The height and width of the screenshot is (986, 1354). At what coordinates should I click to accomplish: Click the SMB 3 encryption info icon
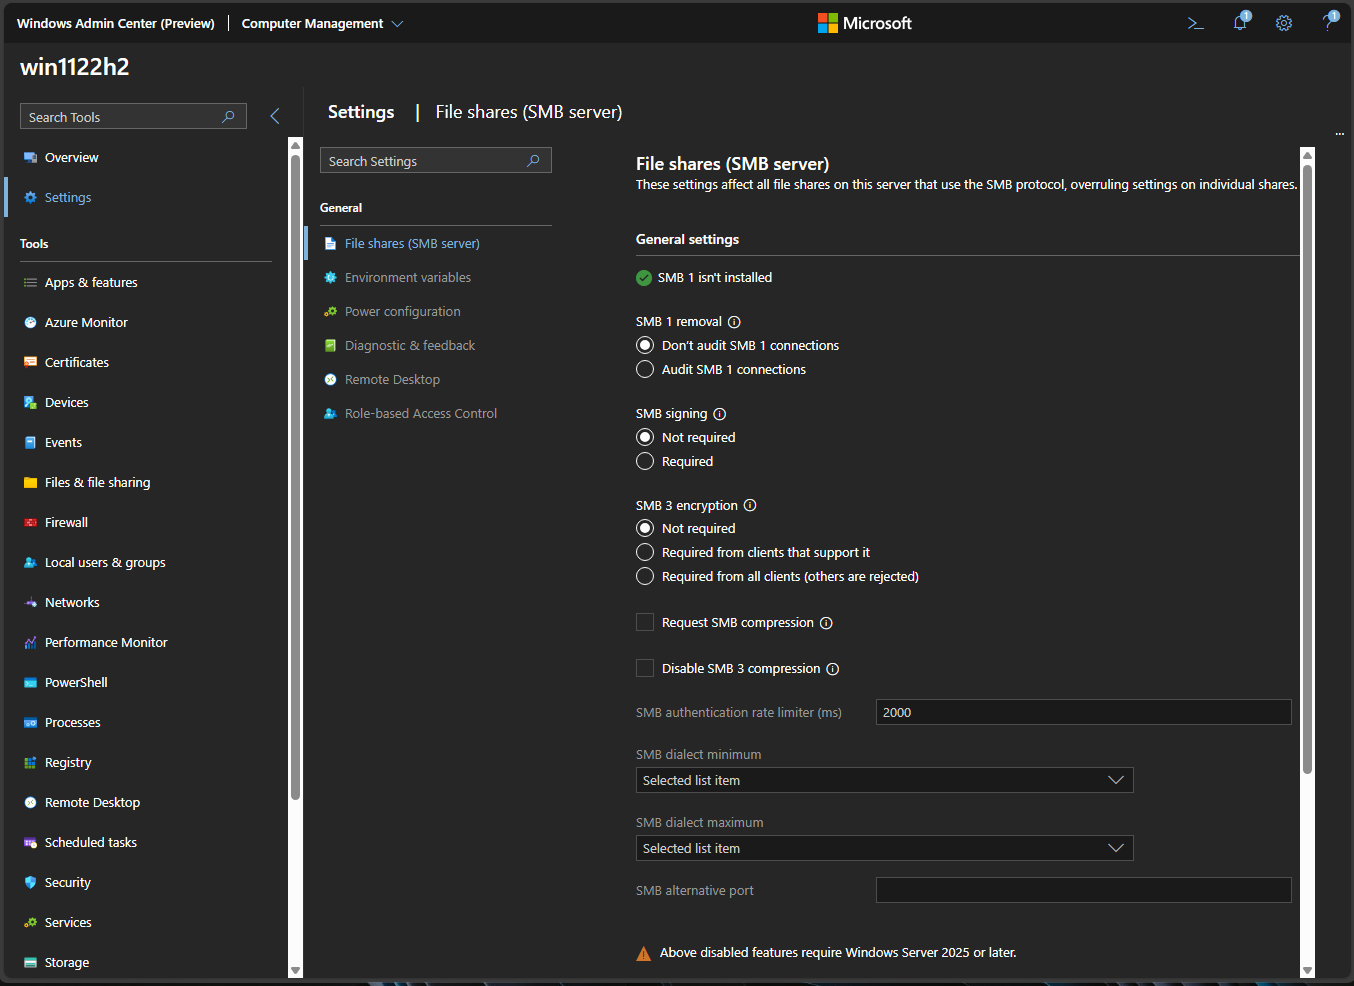[750, 506]
